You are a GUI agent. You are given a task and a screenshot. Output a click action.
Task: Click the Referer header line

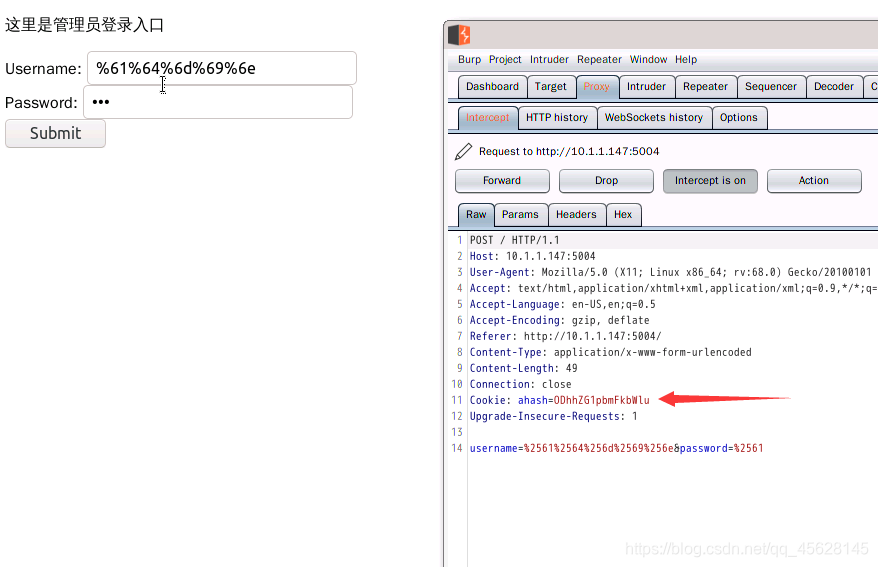tap(565, 336)
